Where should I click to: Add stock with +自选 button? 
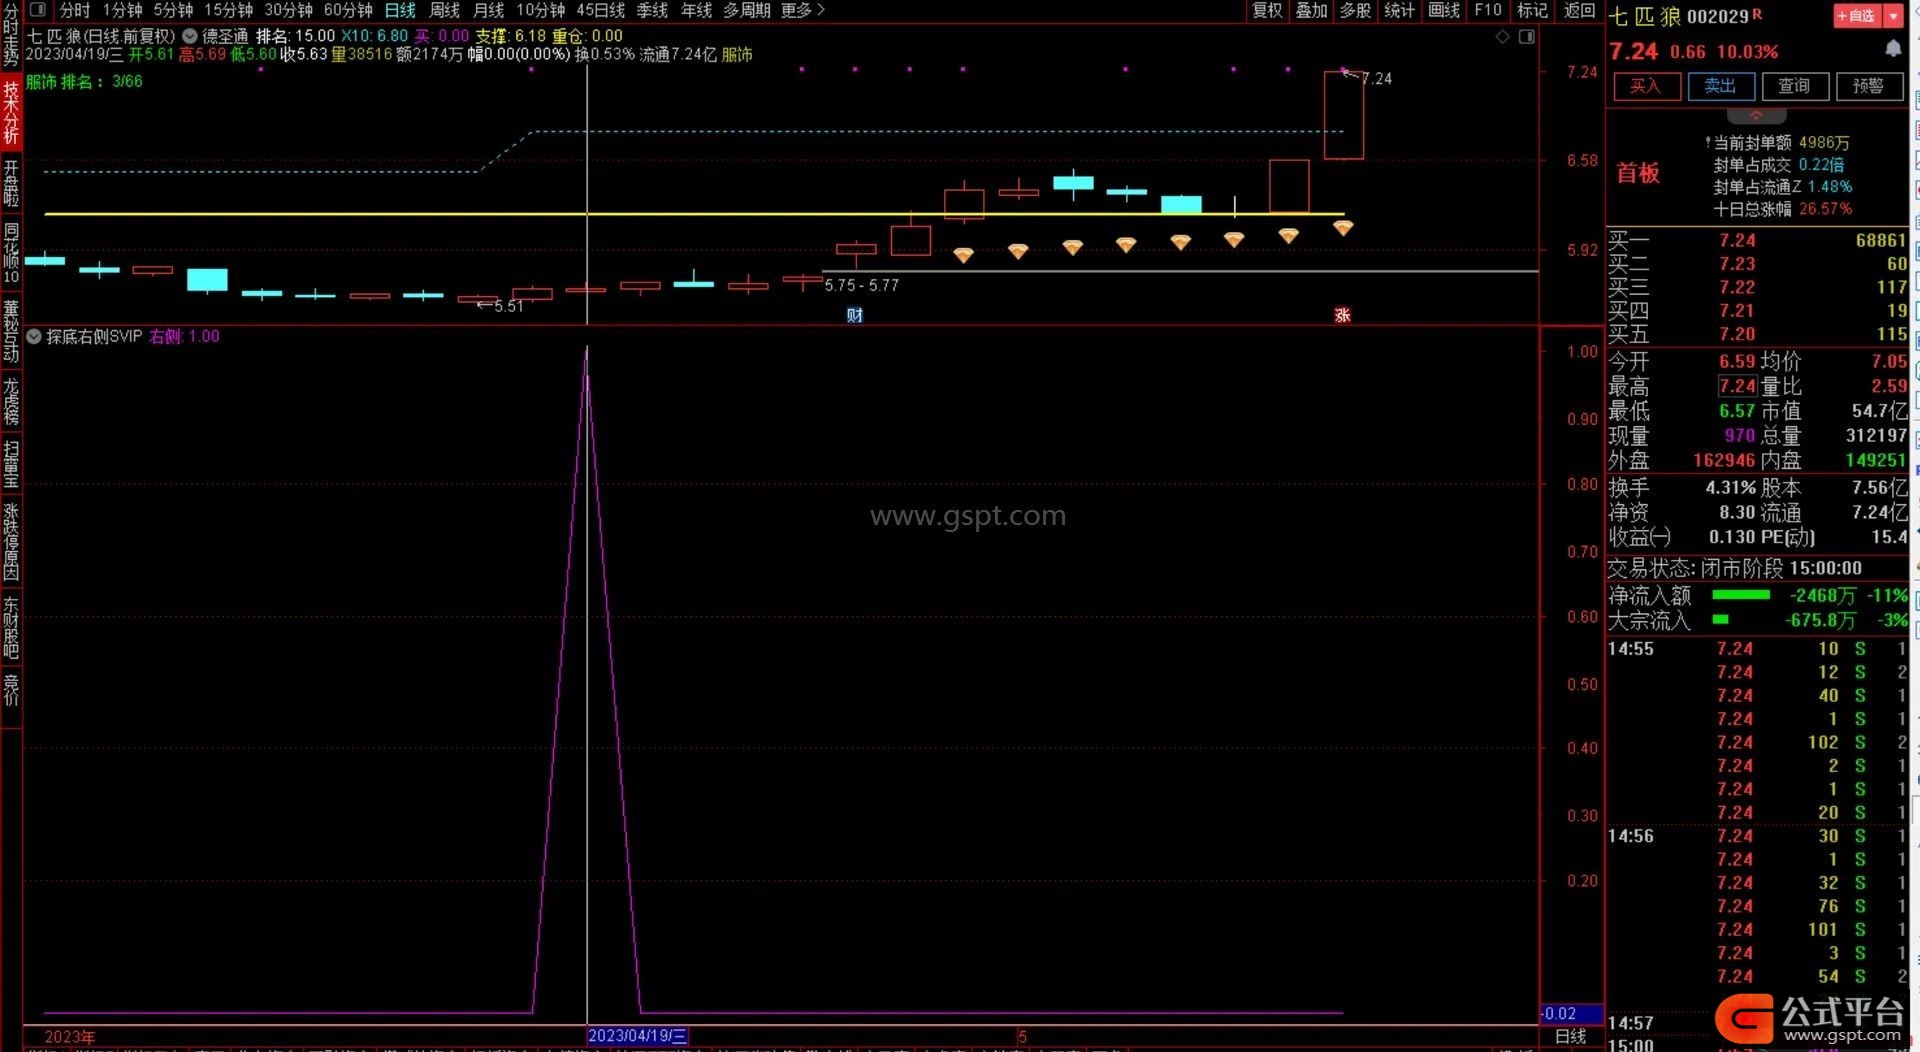point(1857,16)
